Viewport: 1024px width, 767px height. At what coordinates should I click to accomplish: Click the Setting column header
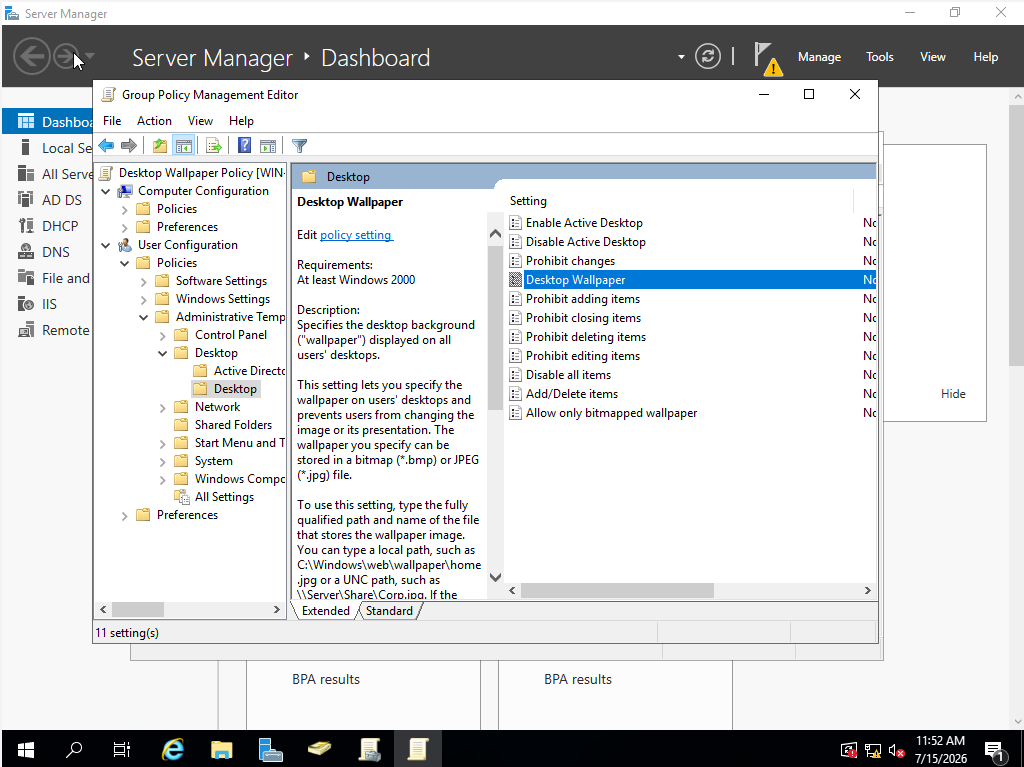679,201
